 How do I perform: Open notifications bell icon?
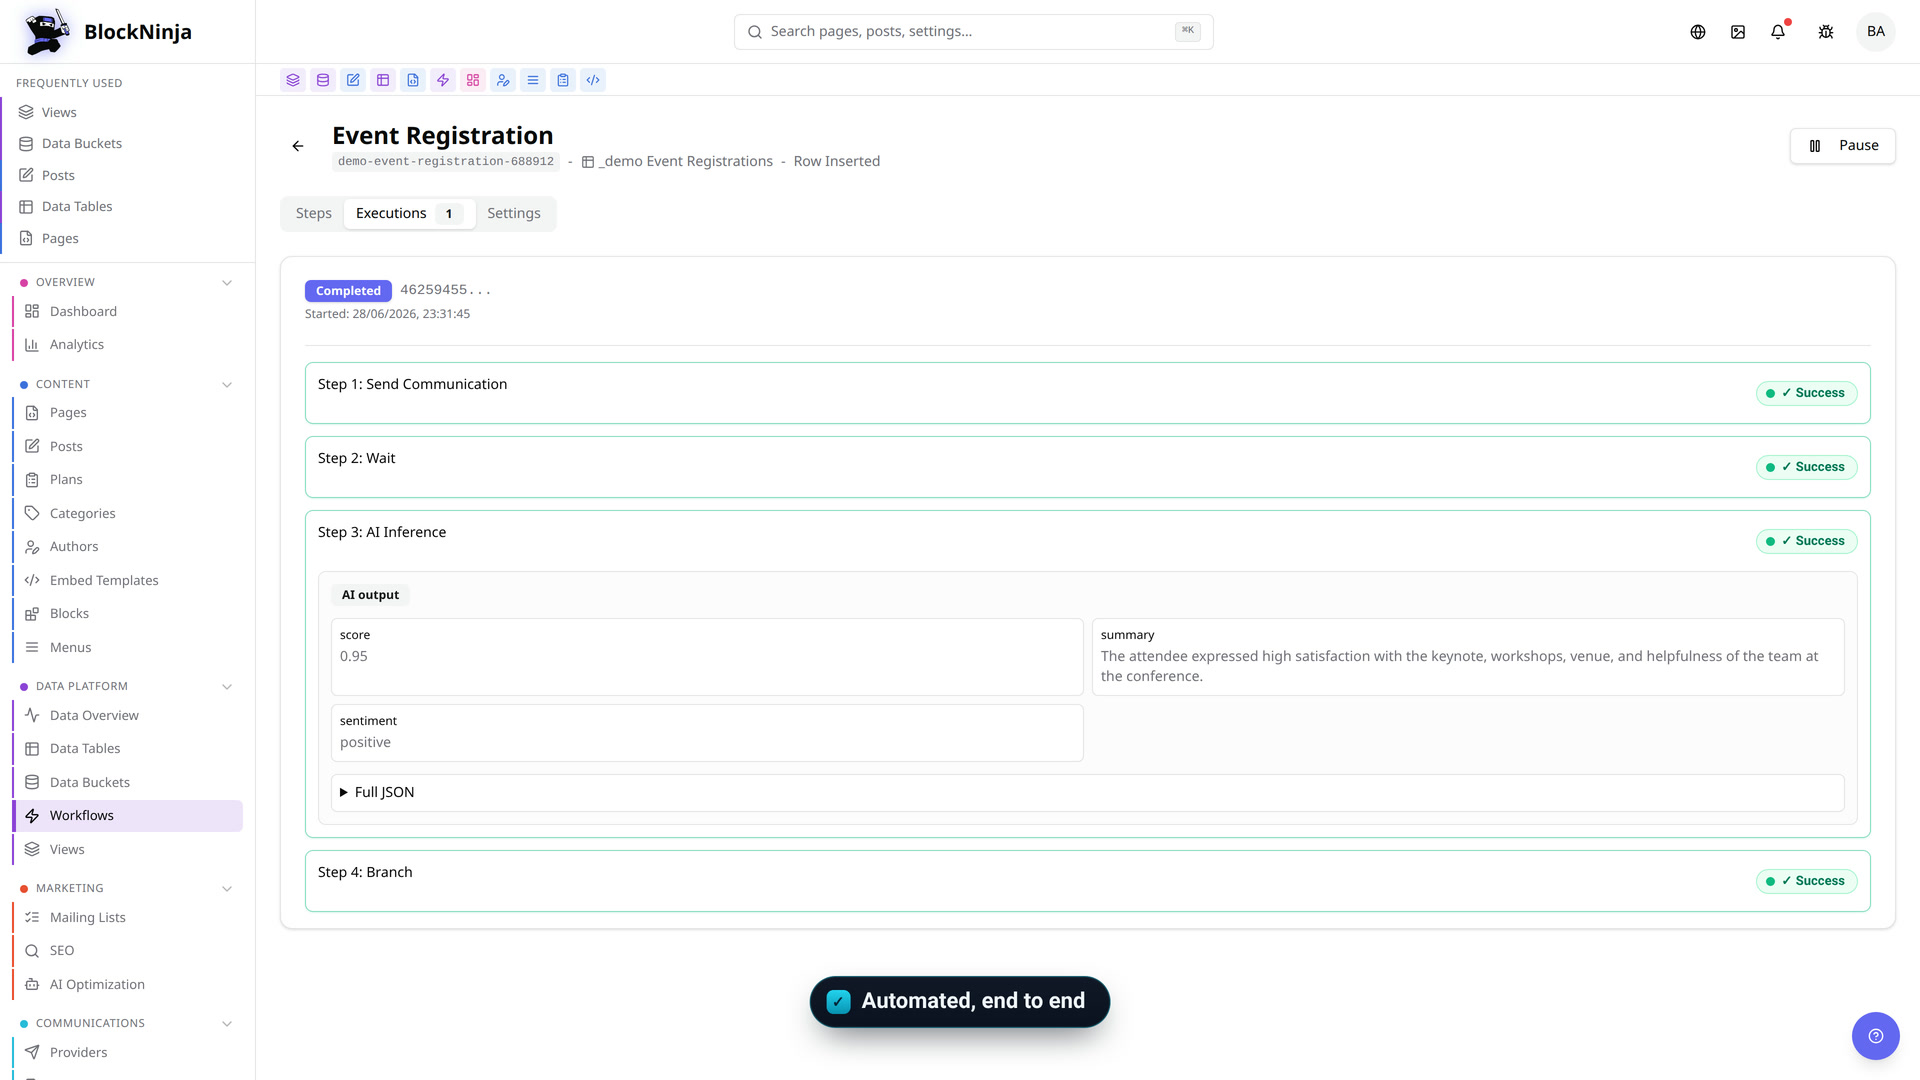(x=1778, y=32)
